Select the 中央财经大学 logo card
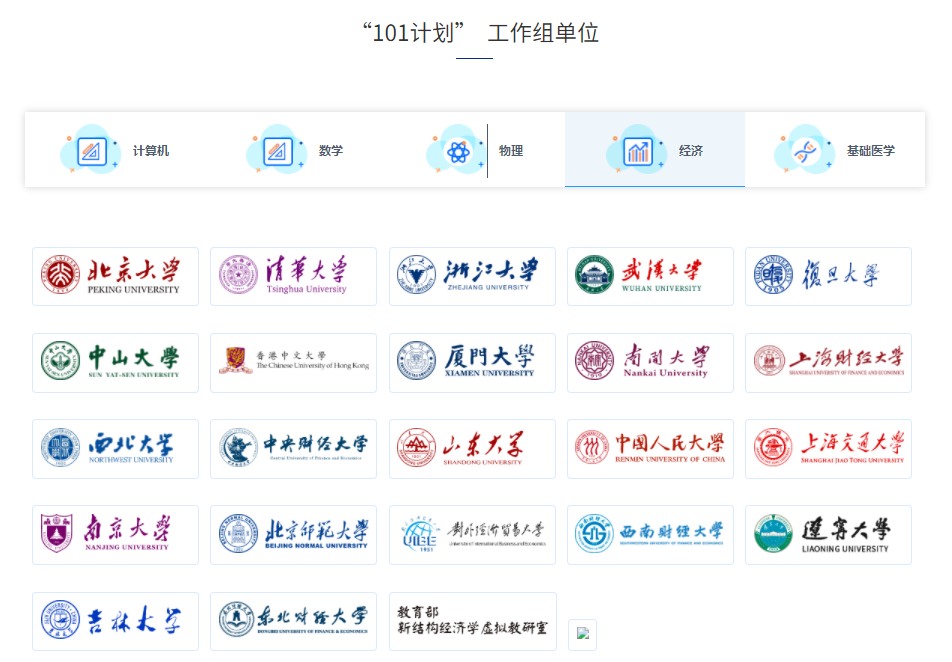952x662 pixels. (x=293, y=449)
